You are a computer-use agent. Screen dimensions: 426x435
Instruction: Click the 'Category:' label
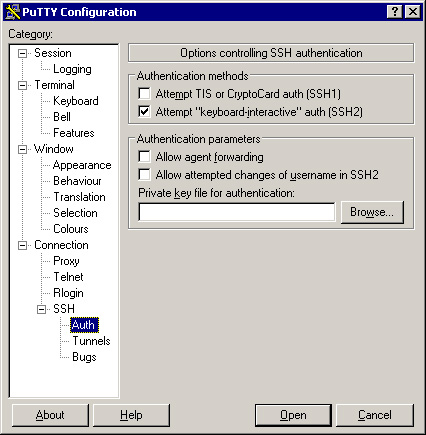pyautogui.click(x=30, y=34)
